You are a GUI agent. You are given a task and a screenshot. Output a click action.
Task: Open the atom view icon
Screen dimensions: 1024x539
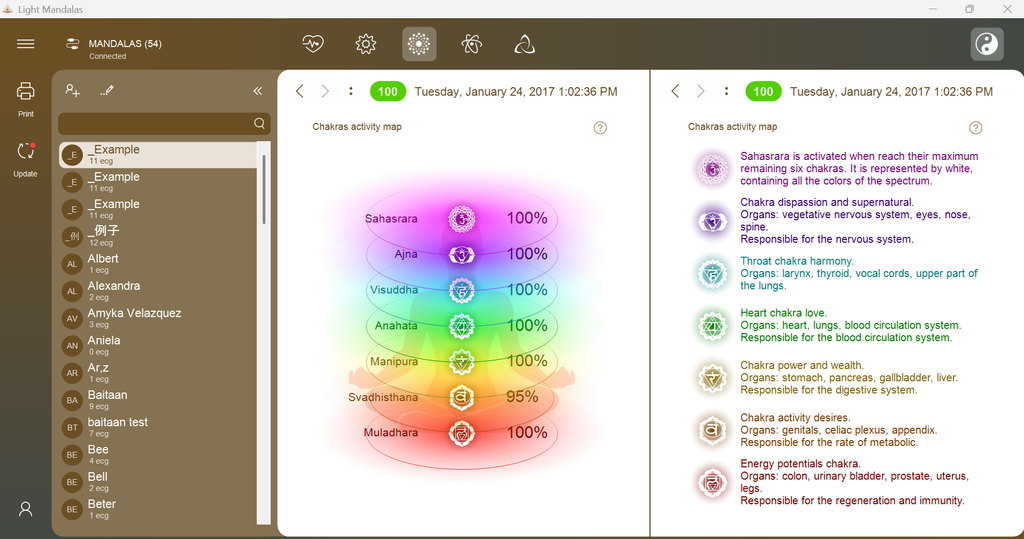tap(472, 44)
